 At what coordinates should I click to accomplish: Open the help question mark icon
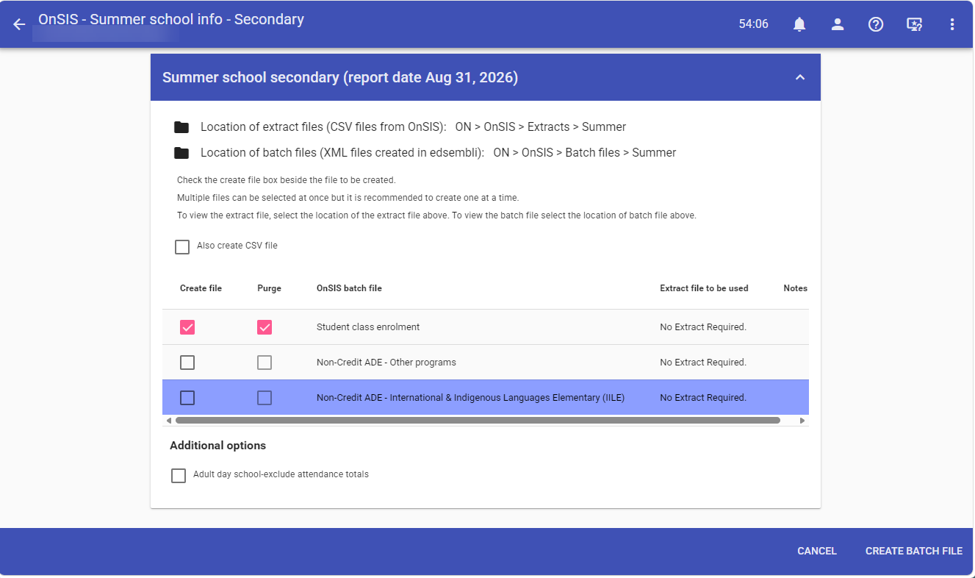coord(876,24)
